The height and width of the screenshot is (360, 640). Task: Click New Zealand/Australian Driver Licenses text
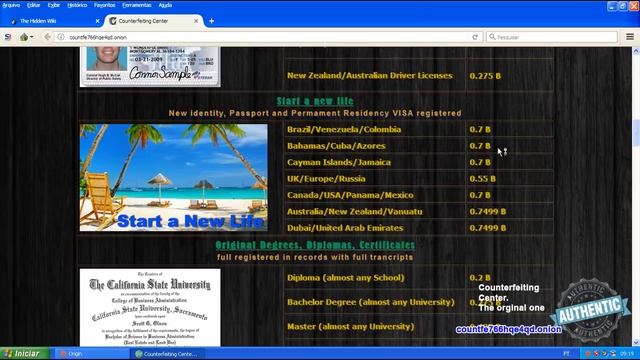tap(369, 76)
